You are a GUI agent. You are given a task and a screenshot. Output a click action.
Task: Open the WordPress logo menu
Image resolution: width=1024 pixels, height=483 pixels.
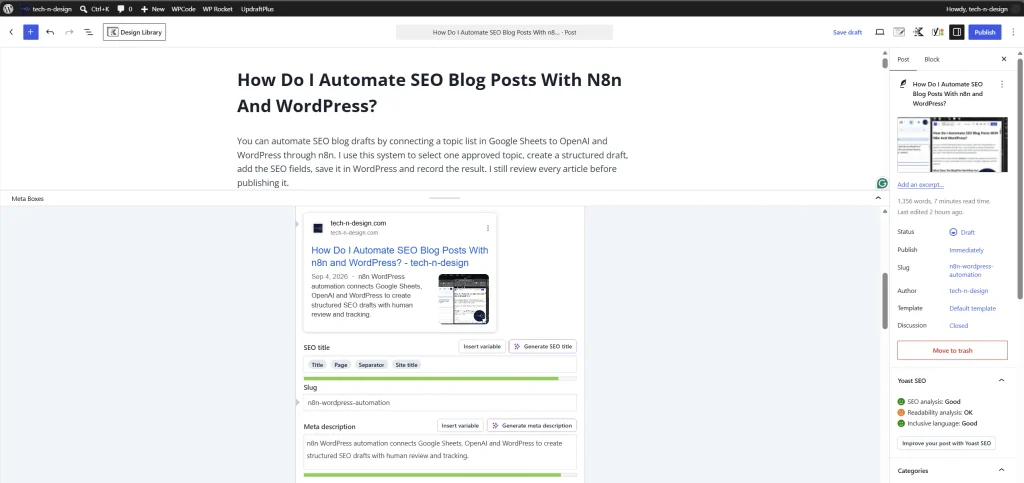point(8,9)
